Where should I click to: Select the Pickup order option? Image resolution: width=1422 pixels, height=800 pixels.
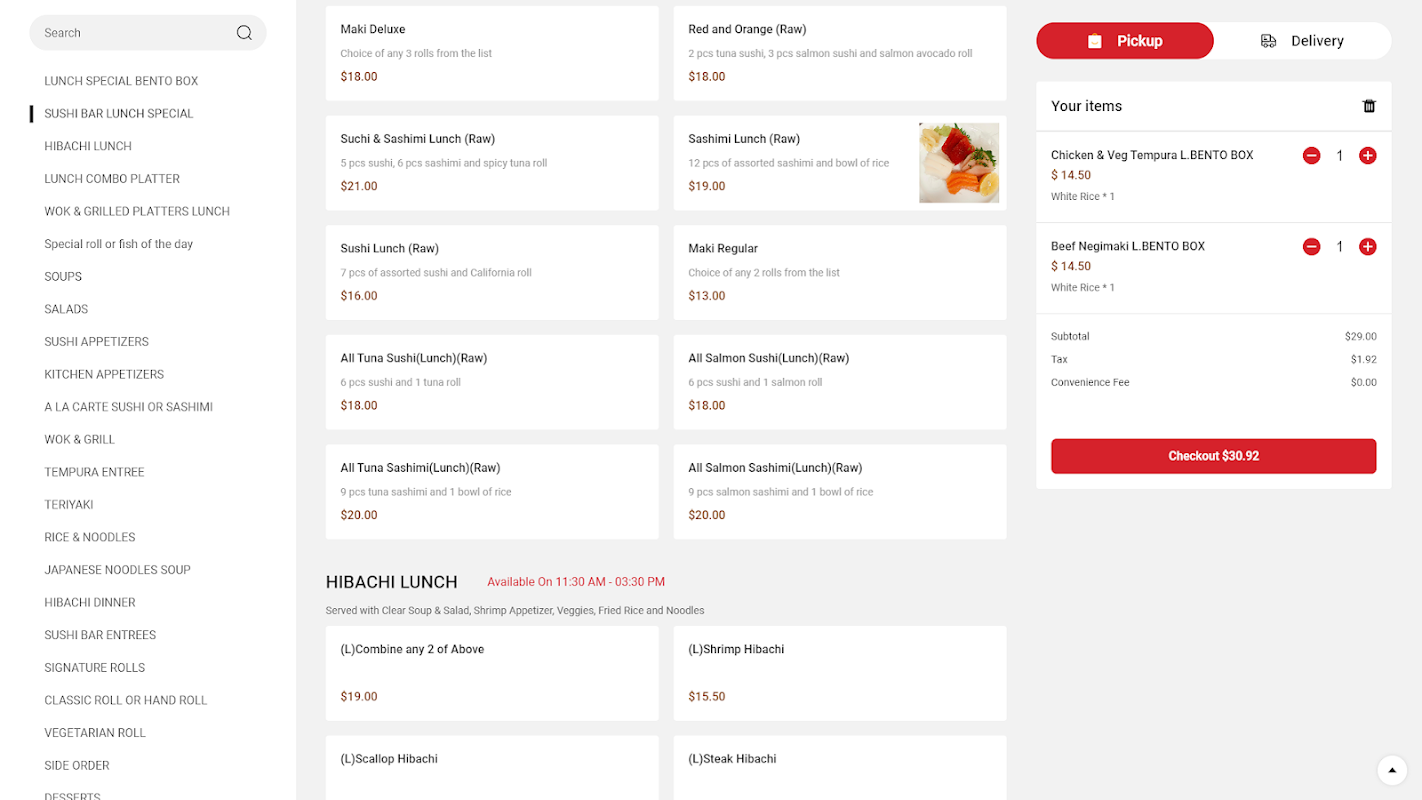point(1124,41)
